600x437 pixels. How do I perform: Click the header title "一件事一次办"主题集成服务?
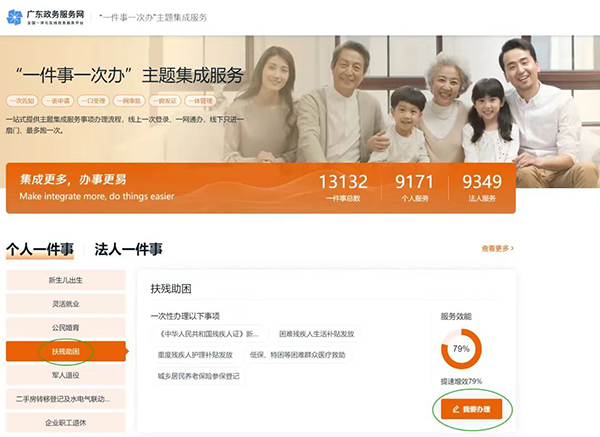pyautogui.click(x=153, y=18)
